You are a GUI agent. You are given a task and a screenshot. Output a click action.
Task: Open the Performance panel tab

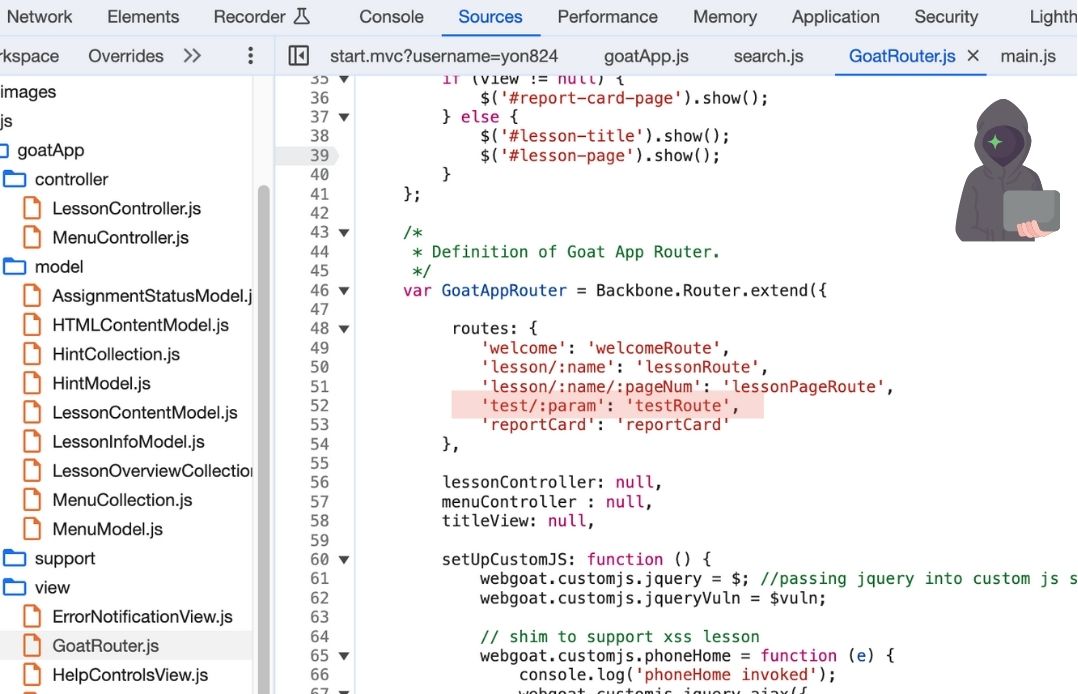(x=607, y=17)
